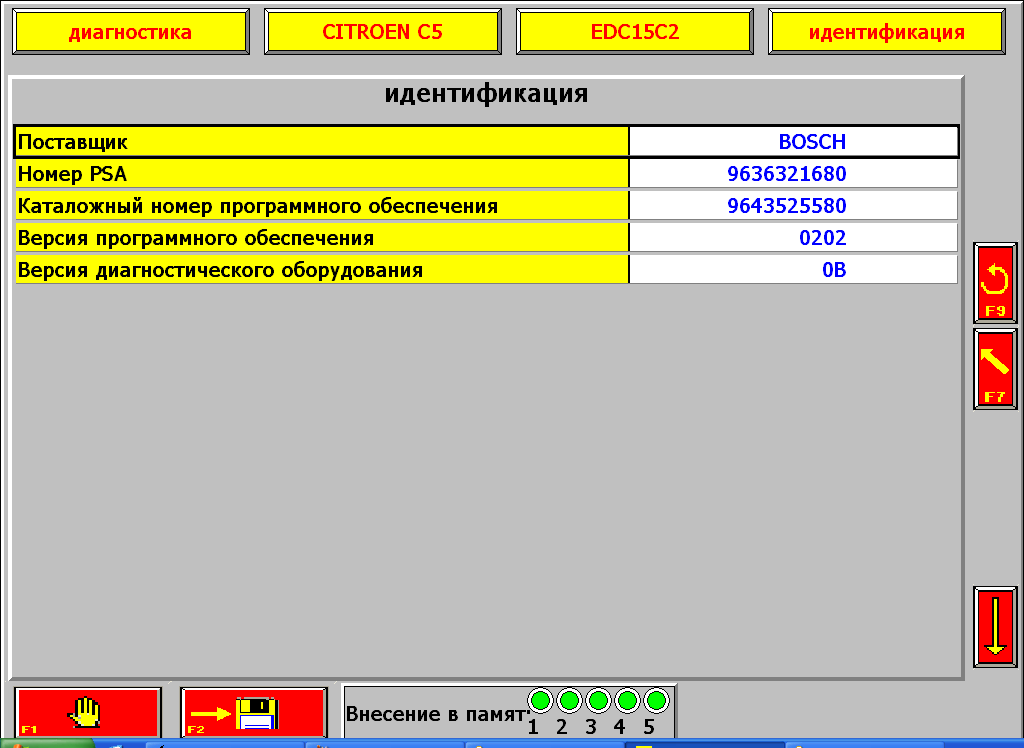The width and height of the screenshot is (1024, 748).
Task: Select memory indicator number 2
Action: click(569, 701)
